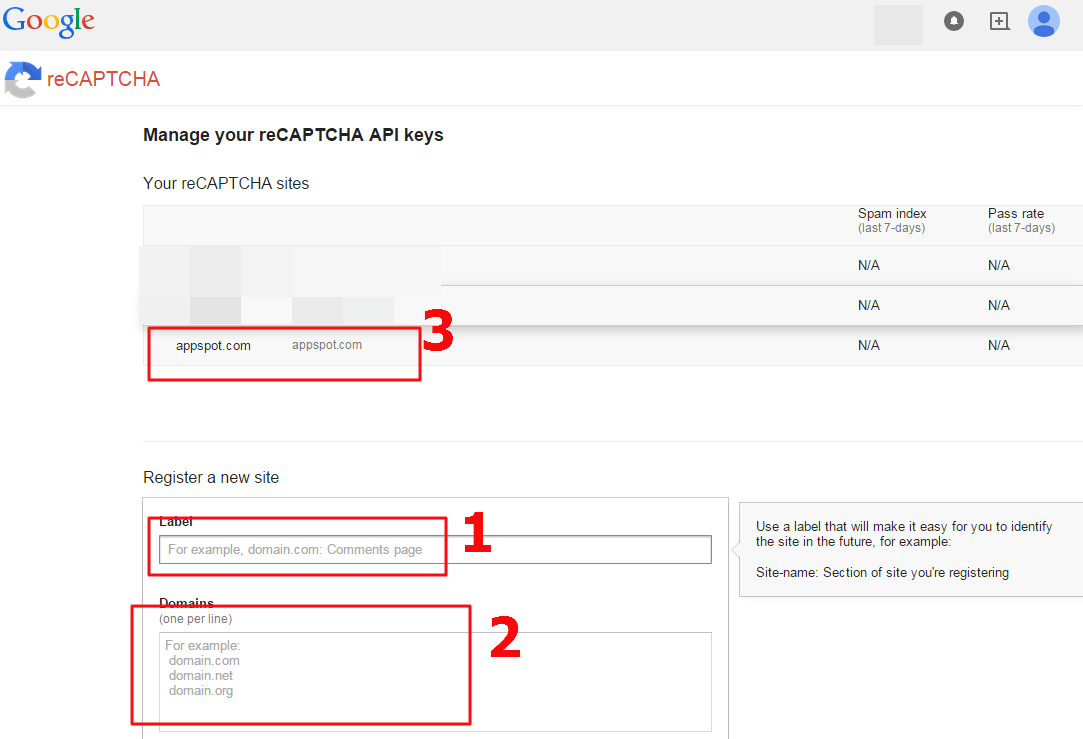Focus the Domains text area

(x=435, y=682)
